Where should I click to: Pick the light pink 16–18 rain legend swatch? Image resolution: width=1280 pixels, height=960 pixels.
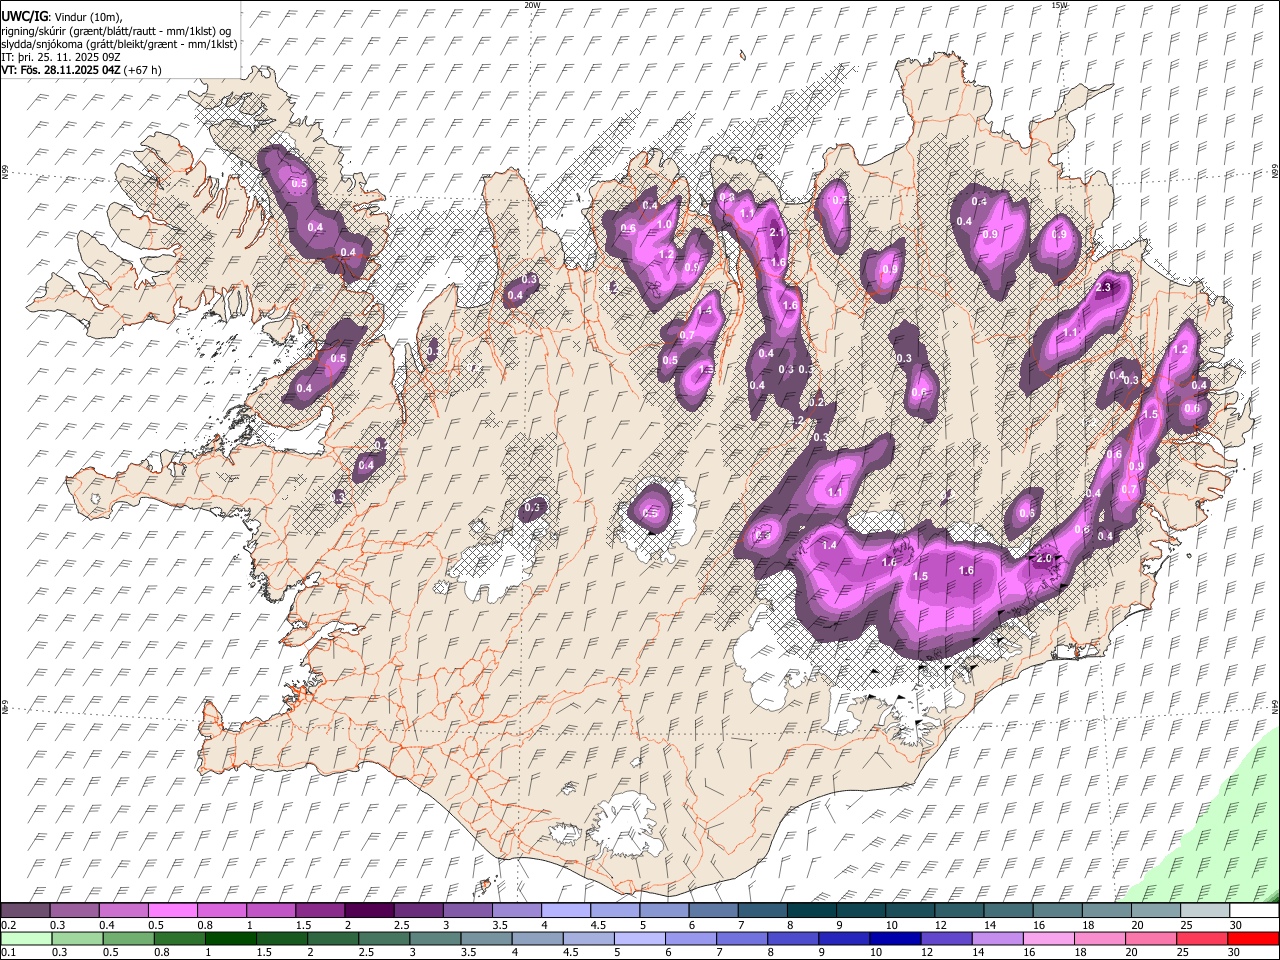click(1048, 939)
